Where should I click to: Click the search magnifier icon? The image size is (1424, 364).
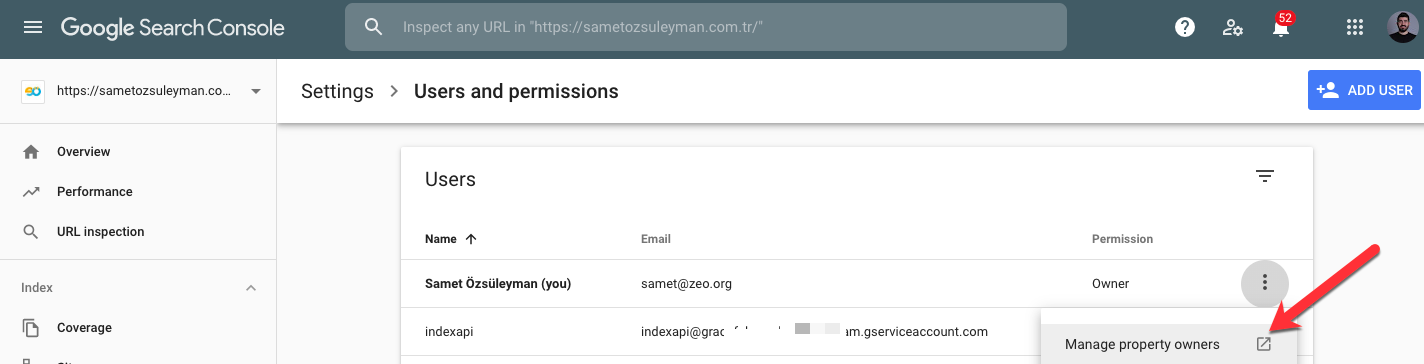[x=374, y=28]
